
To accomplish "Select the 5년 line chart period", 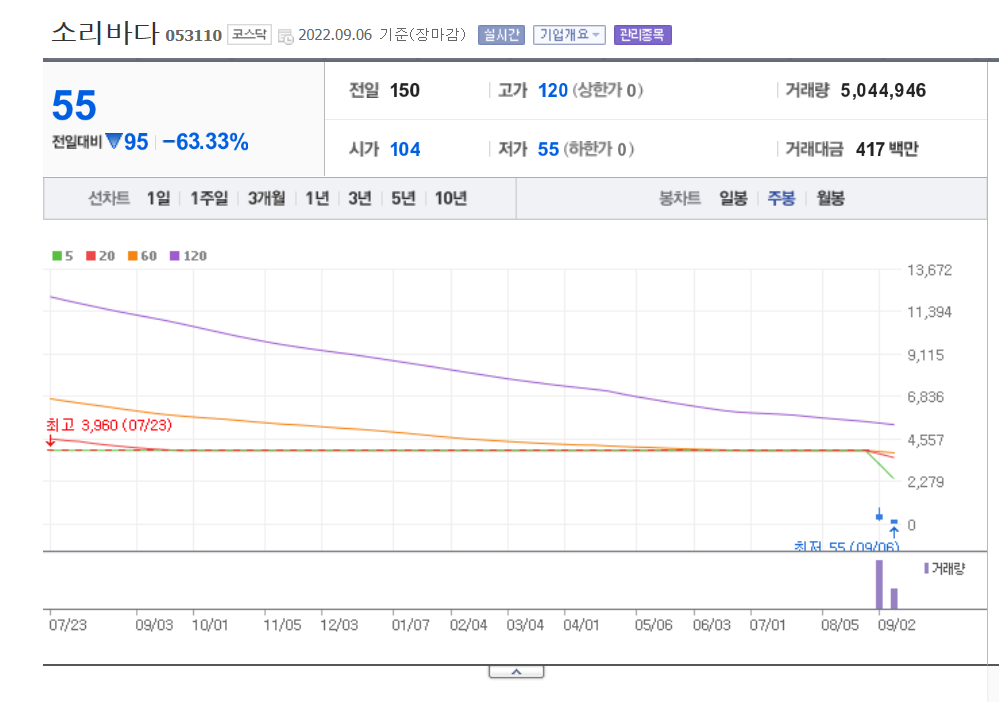I will click(403, 198).
